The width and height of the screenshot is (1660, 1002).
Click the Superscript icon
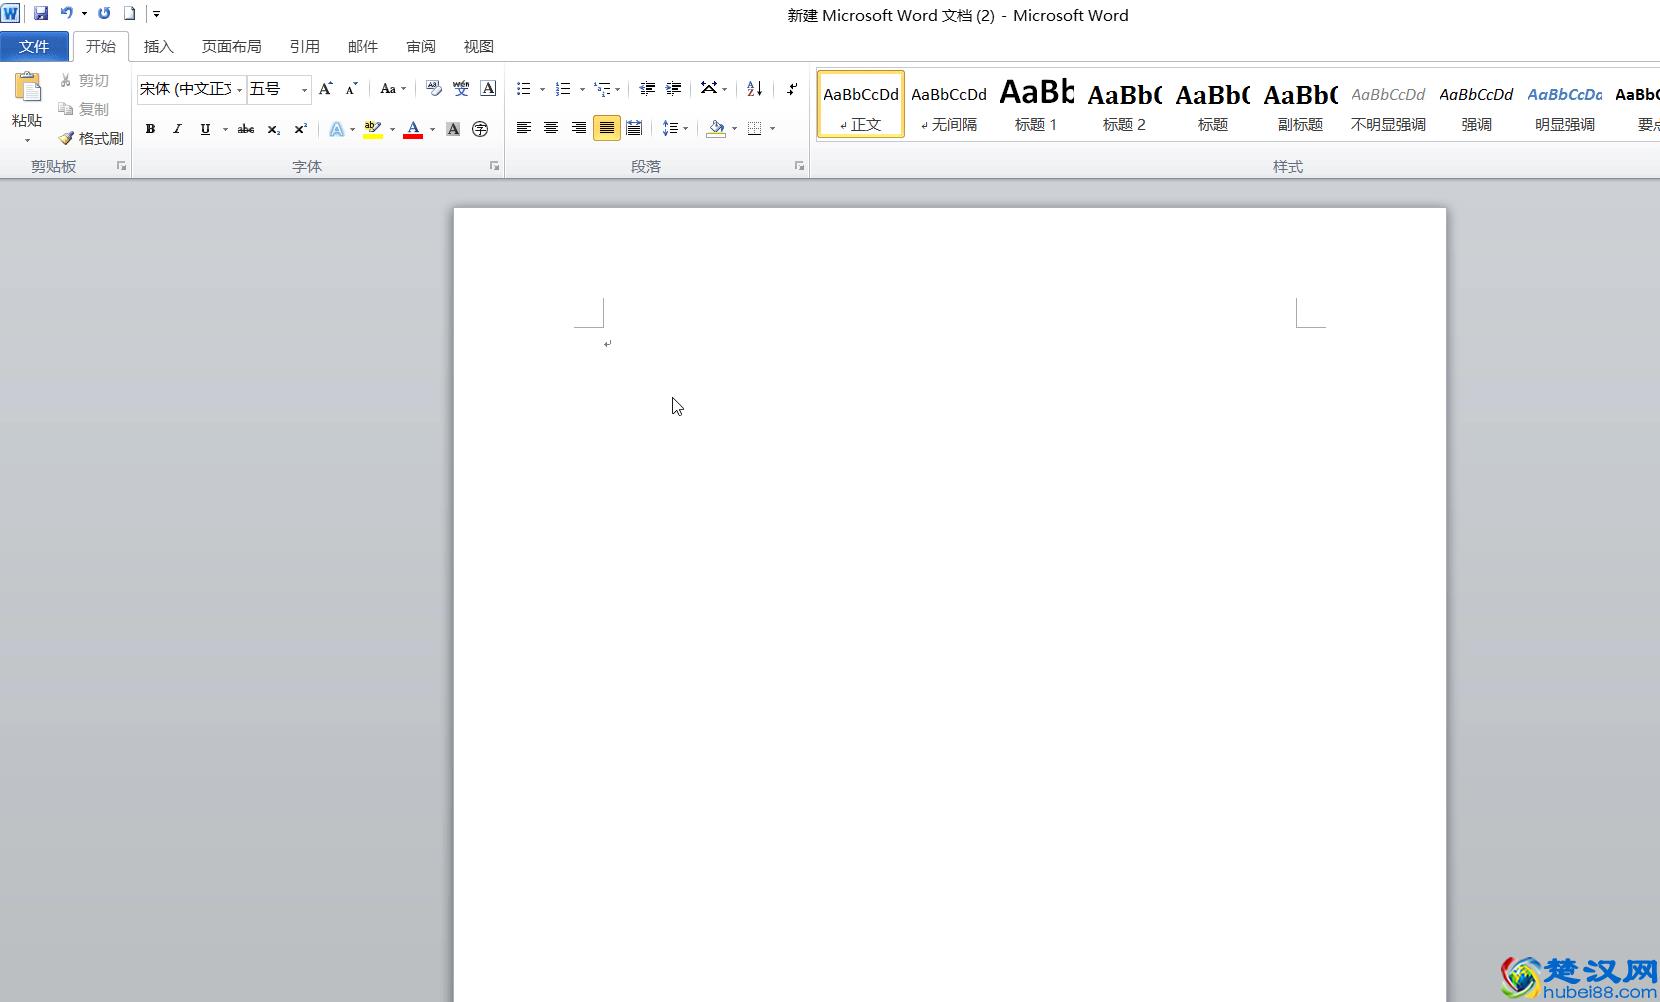click(x=300, y=129)
